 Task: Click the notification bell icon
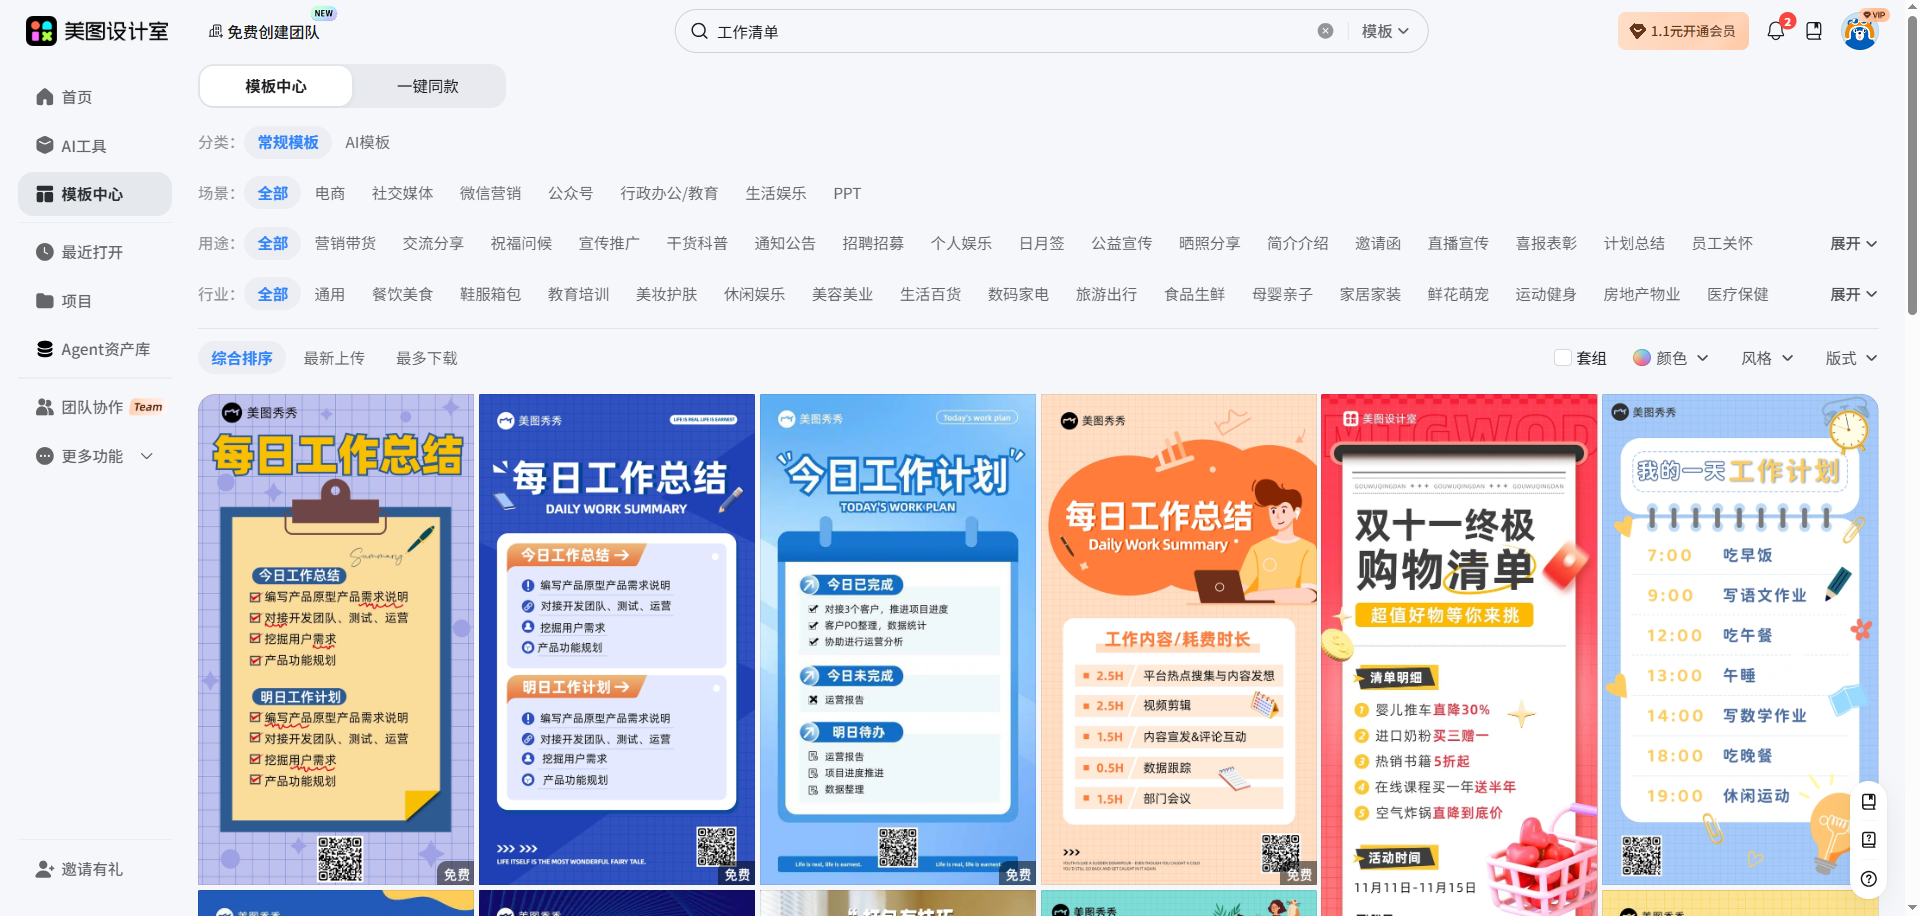tap(1775, 31)
